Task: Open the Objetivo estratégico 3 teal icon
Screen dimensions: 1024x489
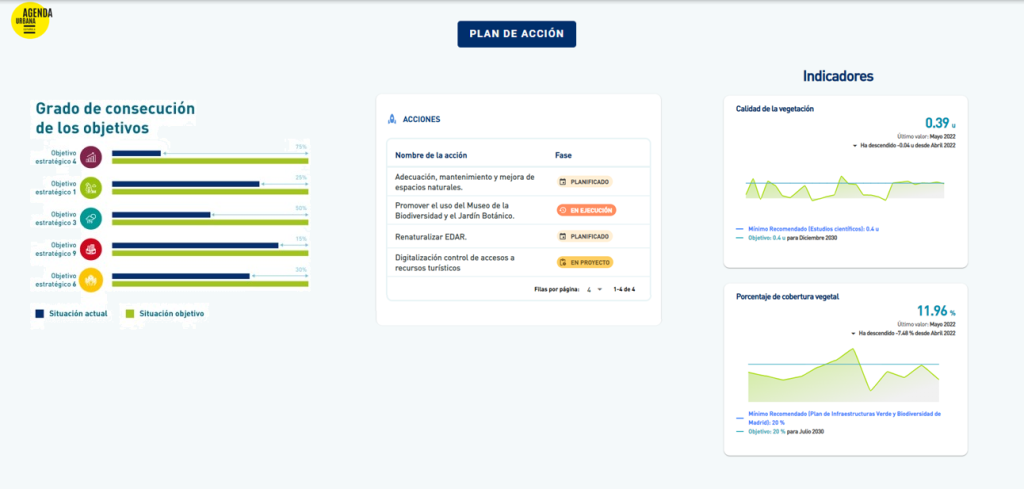Action: [x=91, y=218]
